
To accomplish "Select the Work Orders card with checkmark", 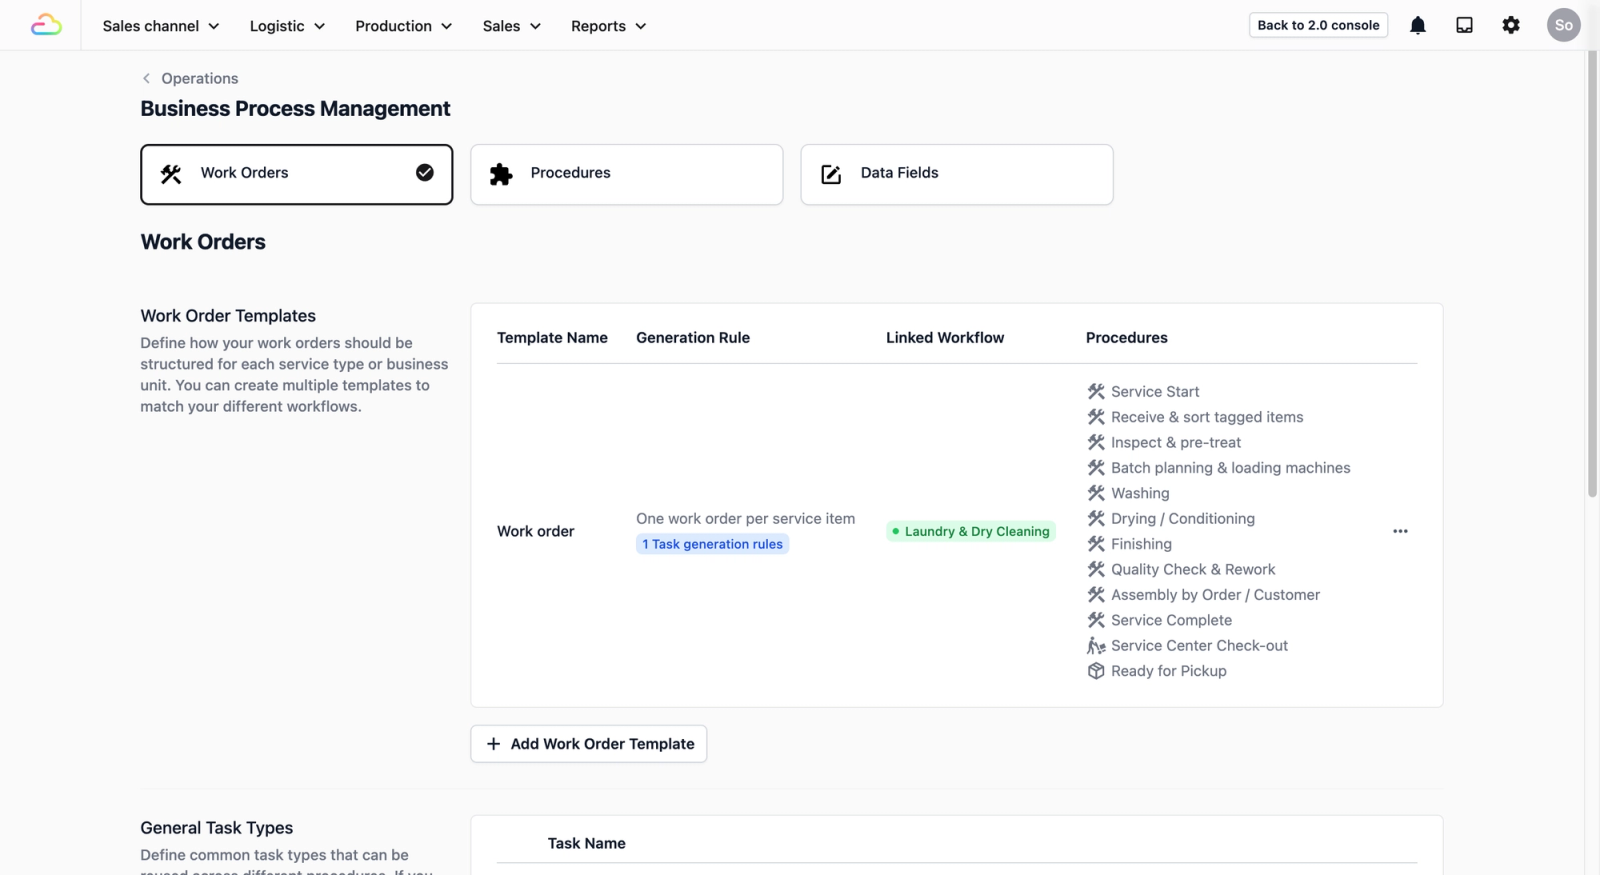I will click(x=296, y=174).
